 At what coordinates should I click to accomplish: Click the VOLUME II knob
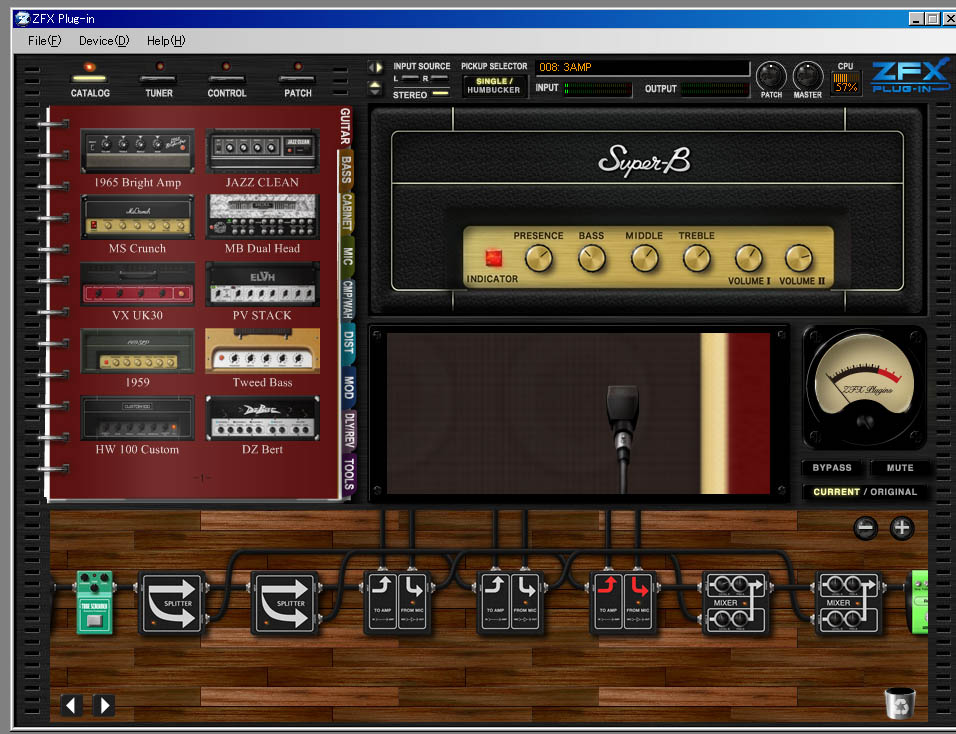click(x=799, y=258)
